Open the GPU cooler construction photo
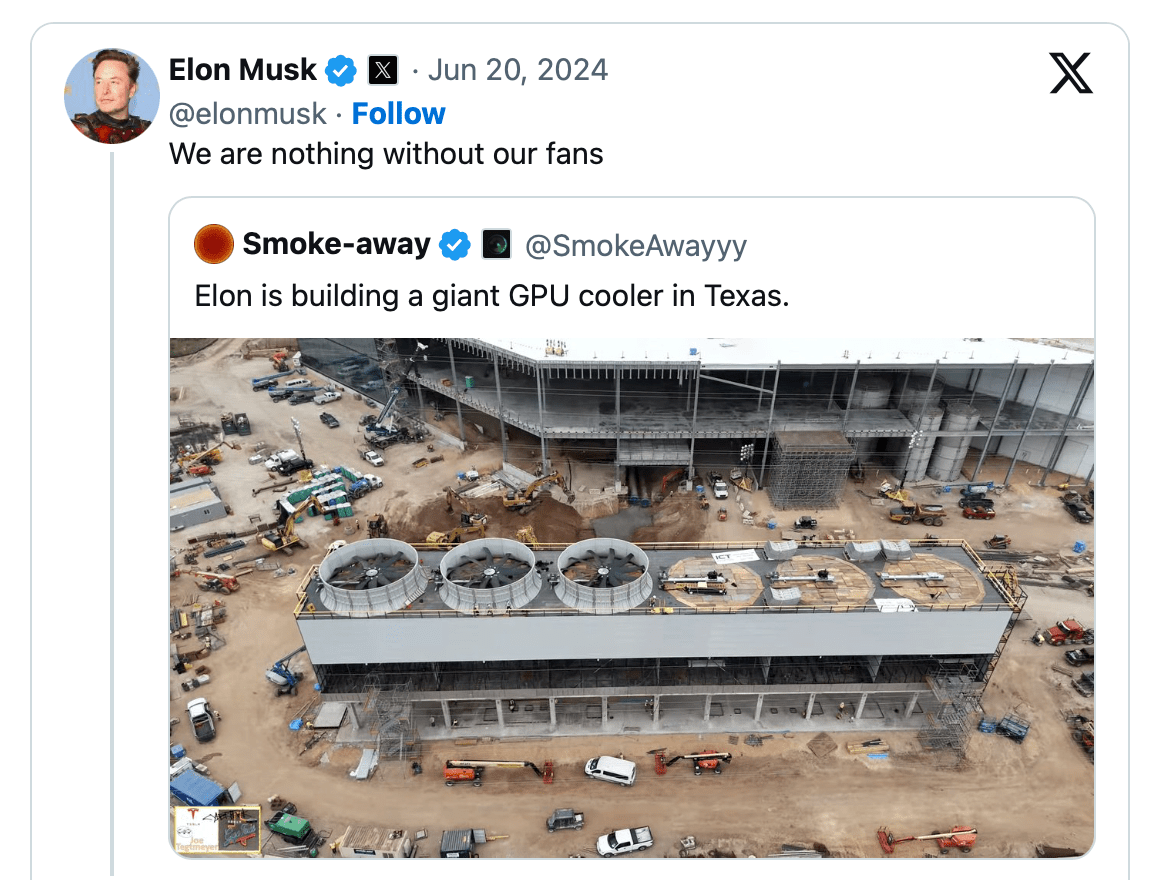 (x=633, y=600)
